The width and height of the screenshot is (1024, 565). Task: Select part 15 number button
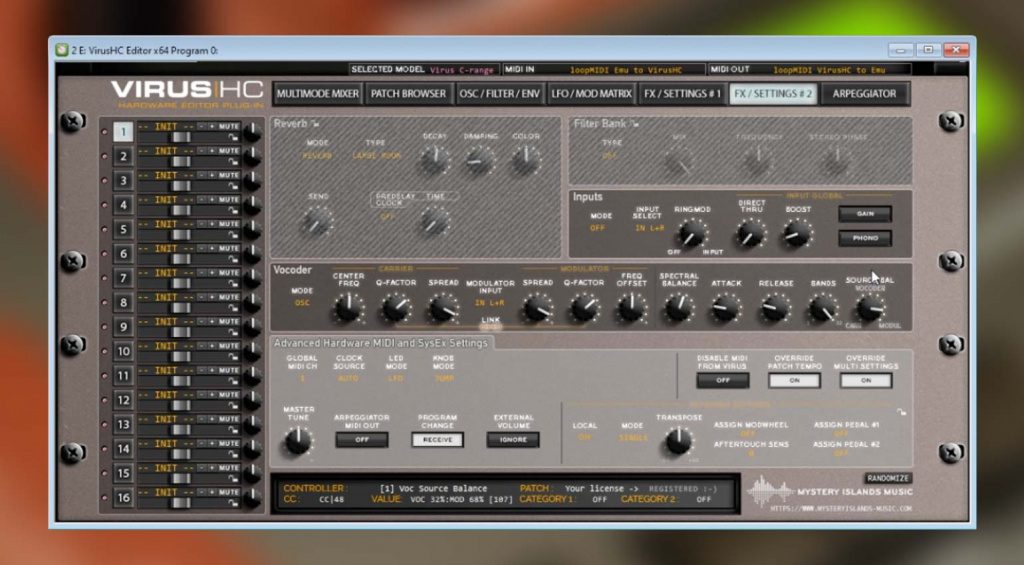123,473
